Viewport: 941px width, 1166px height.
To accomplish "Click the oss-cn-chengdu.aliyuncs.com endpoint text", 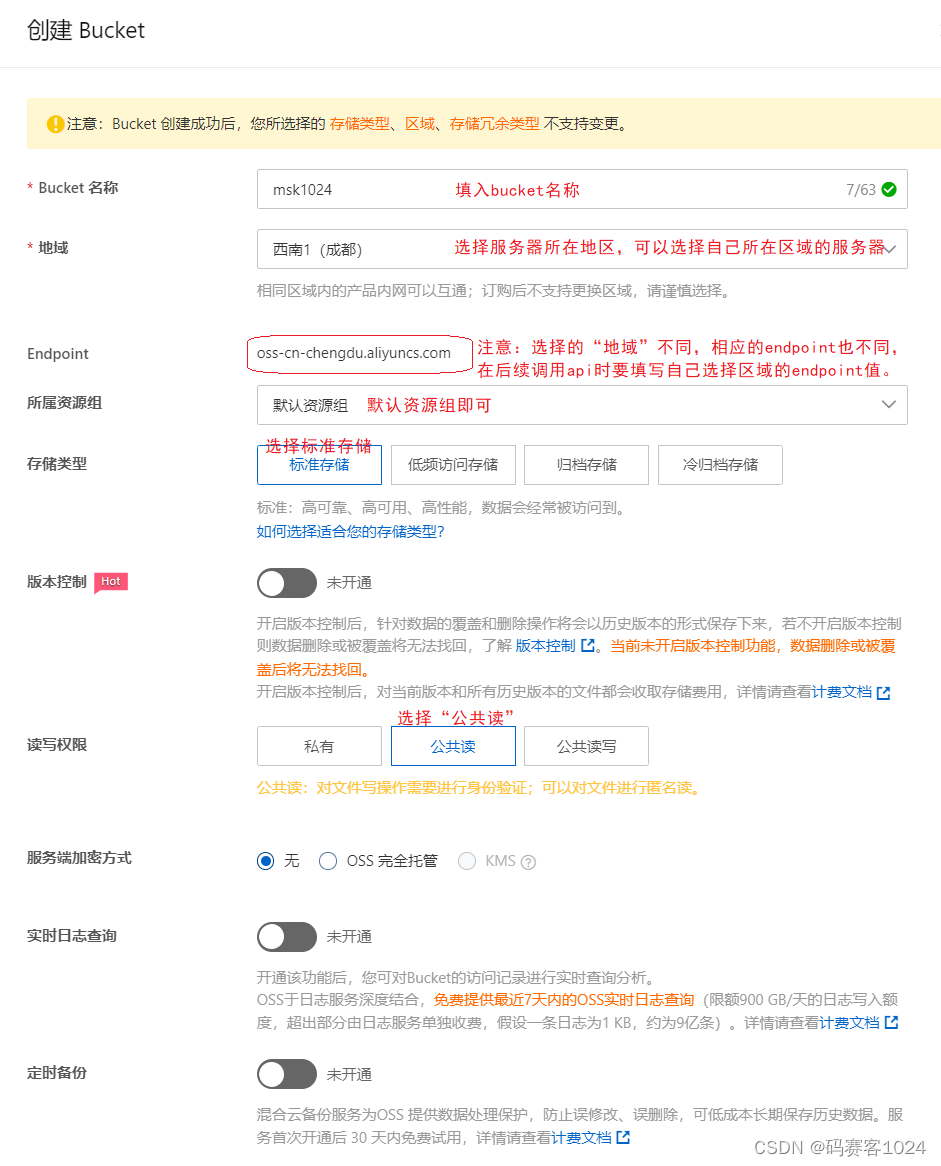I will 354,353.
